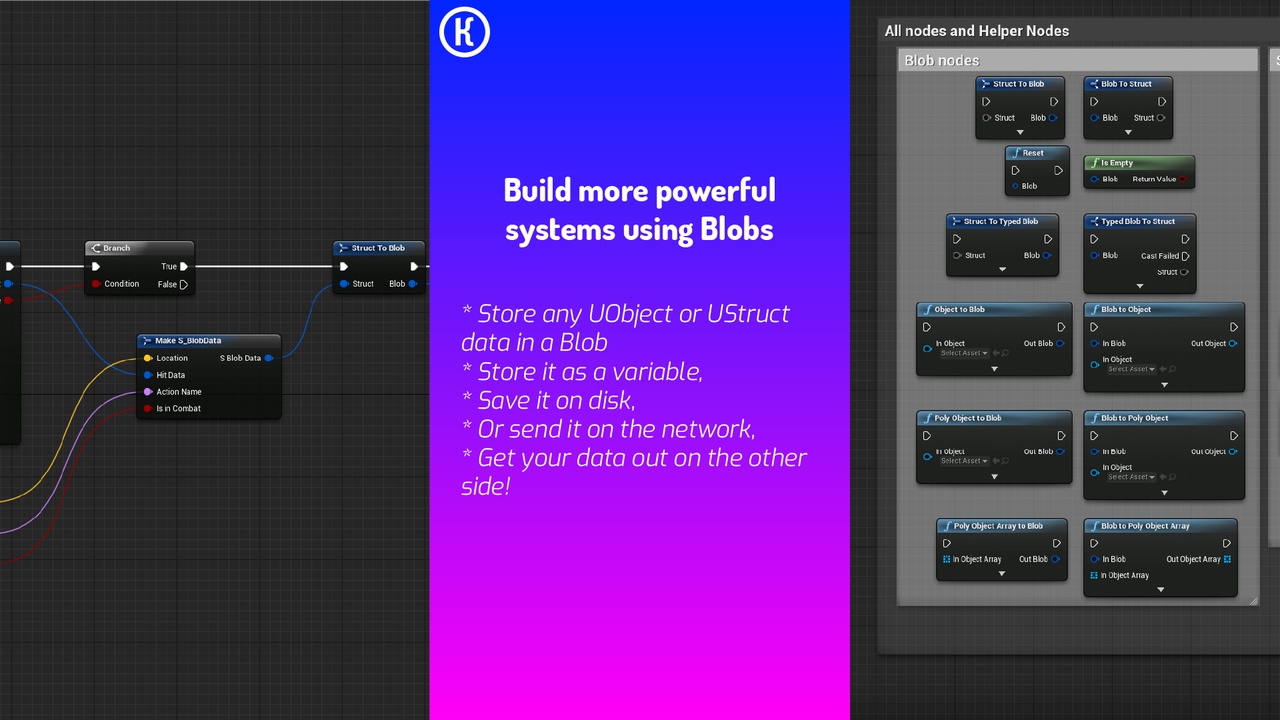Open Select Asset dropdown on Blob to Object node
Image resolution: width=1280 pixels, height=720 pixels.
point(1132,369)
